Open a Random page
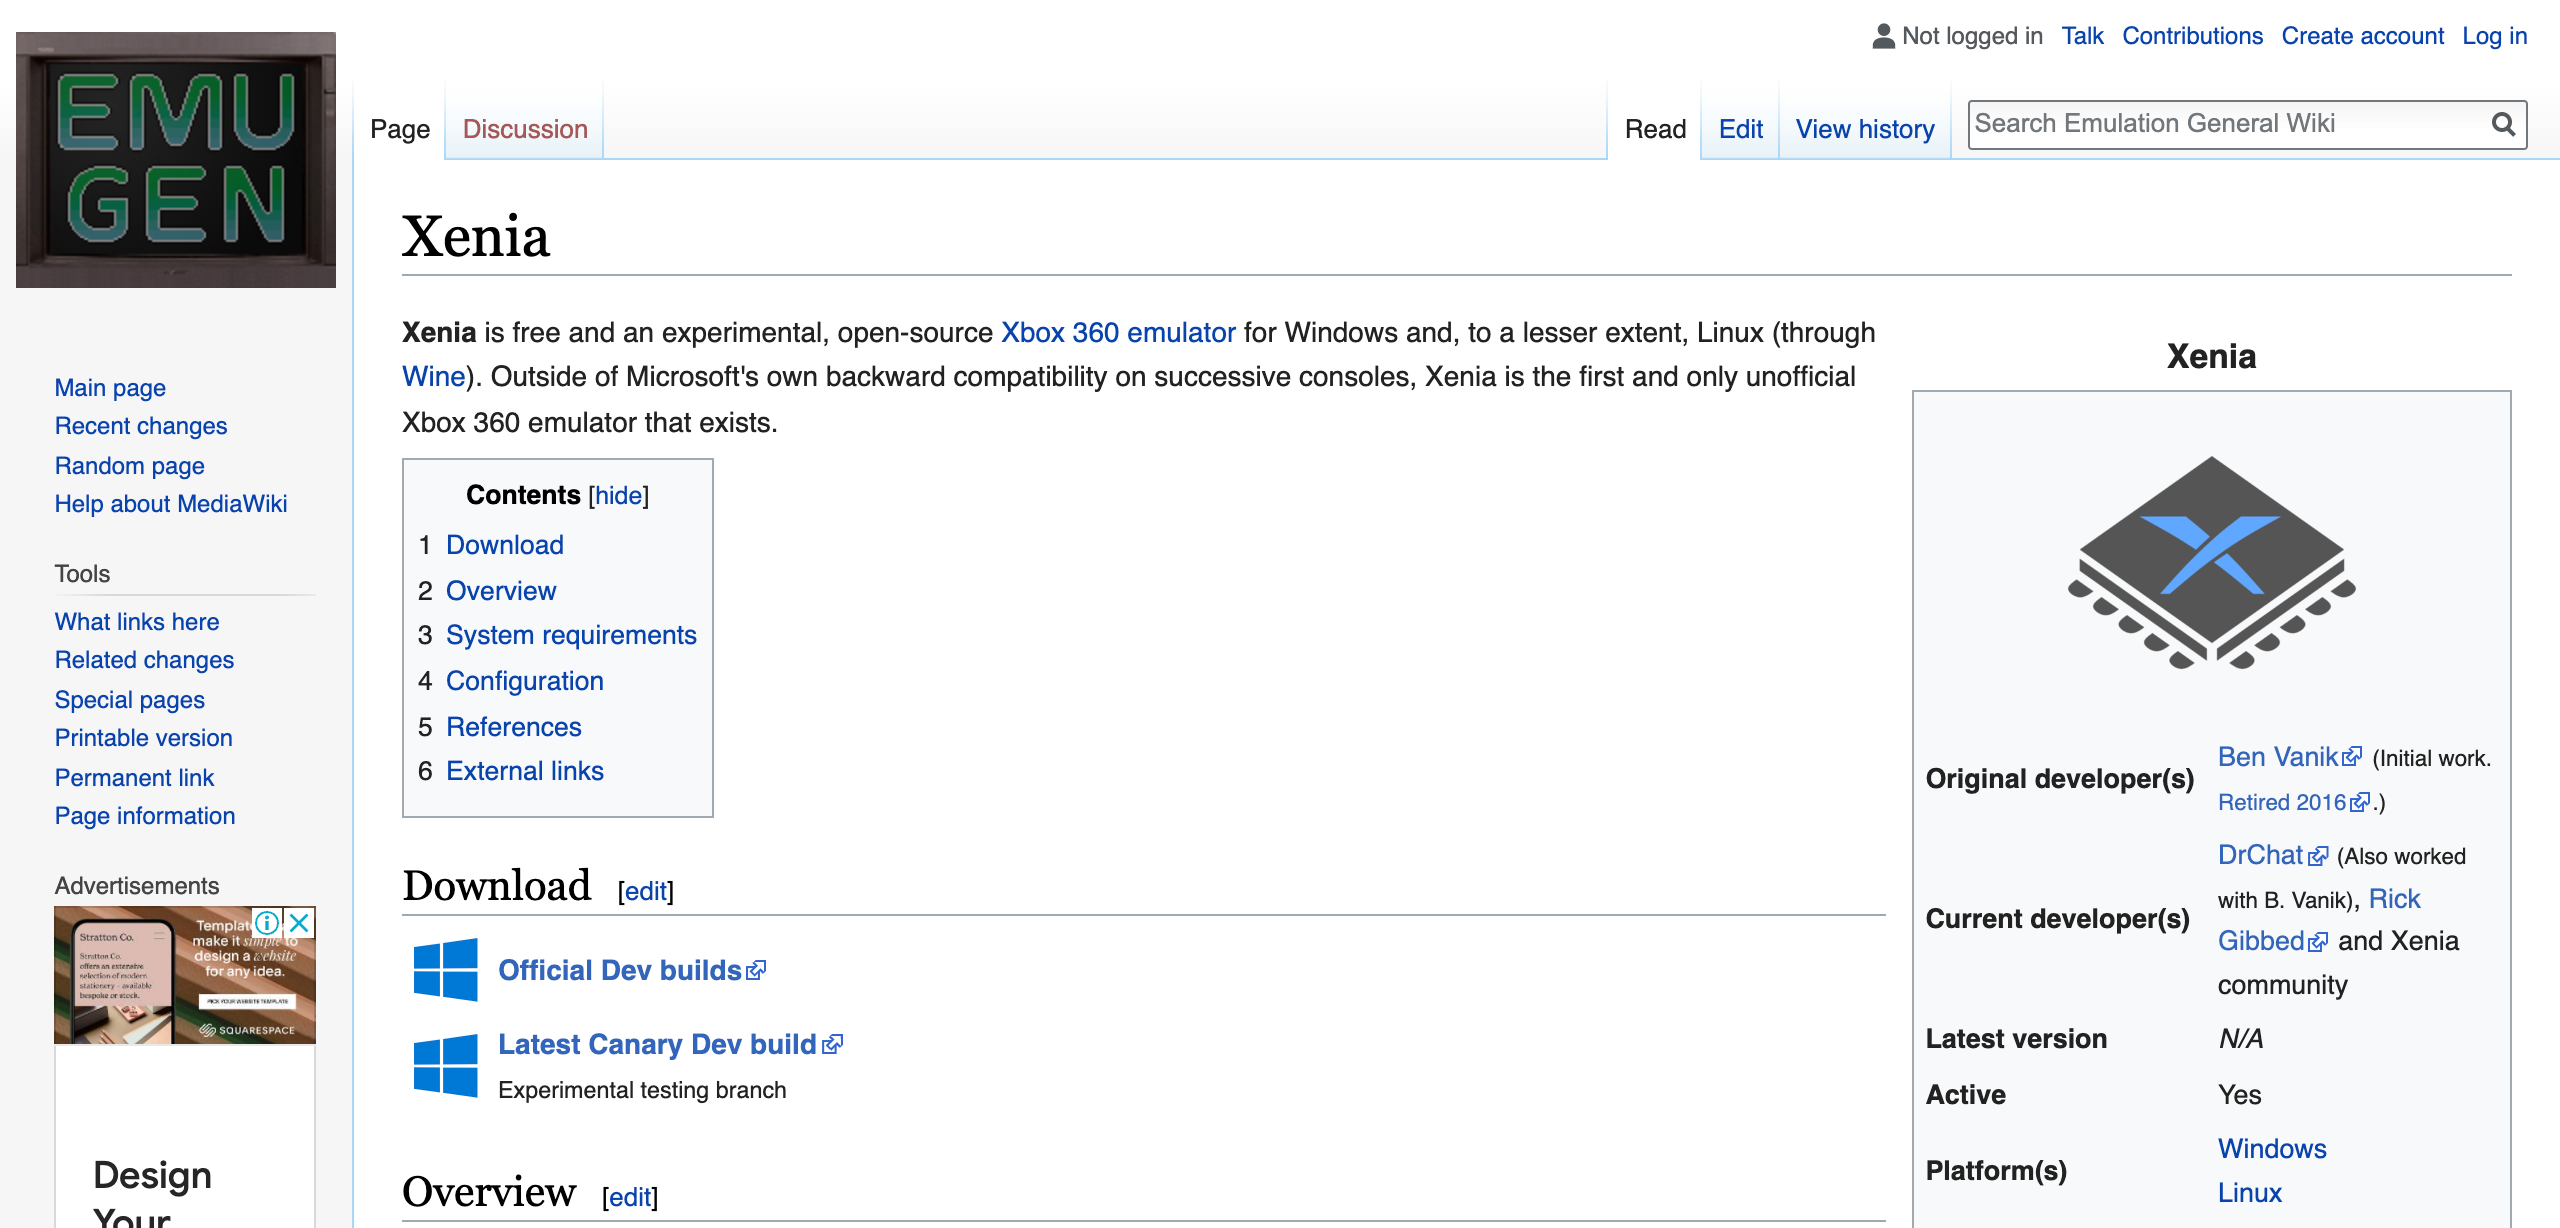2560x1228 pixels. [x=130, y=466]
